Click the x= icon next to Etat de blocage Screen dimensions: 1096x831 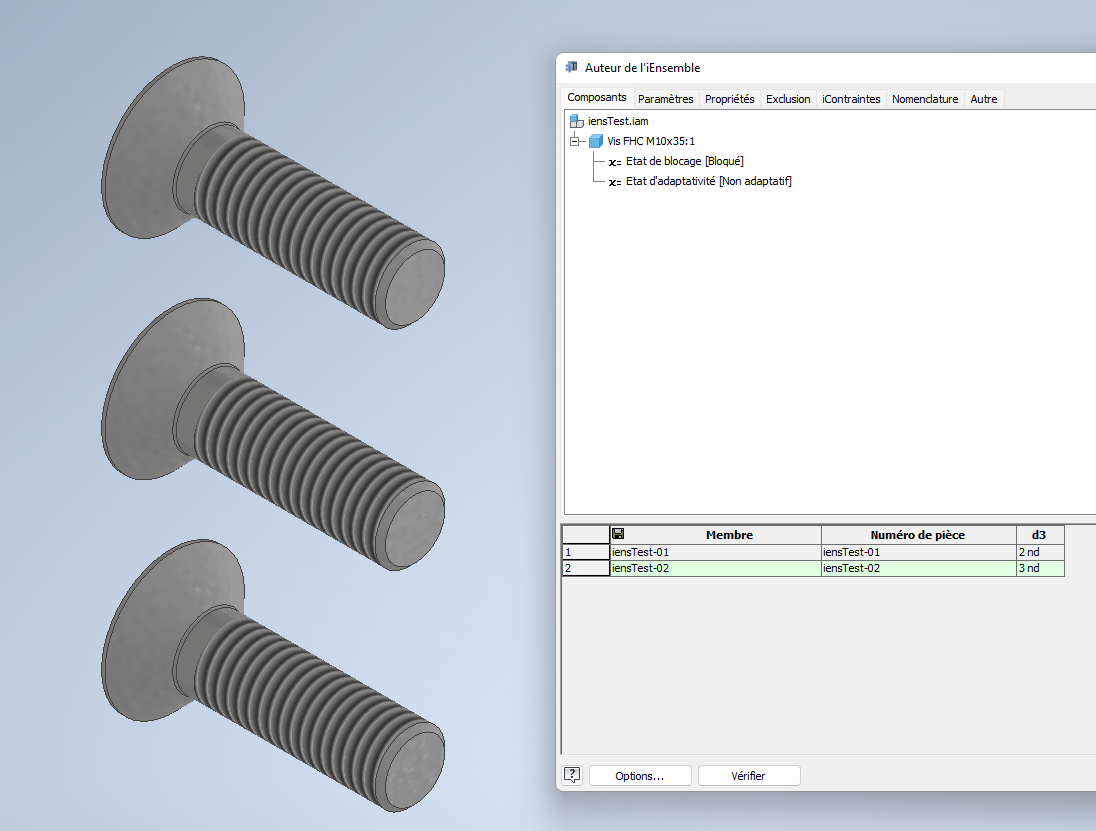613,161
